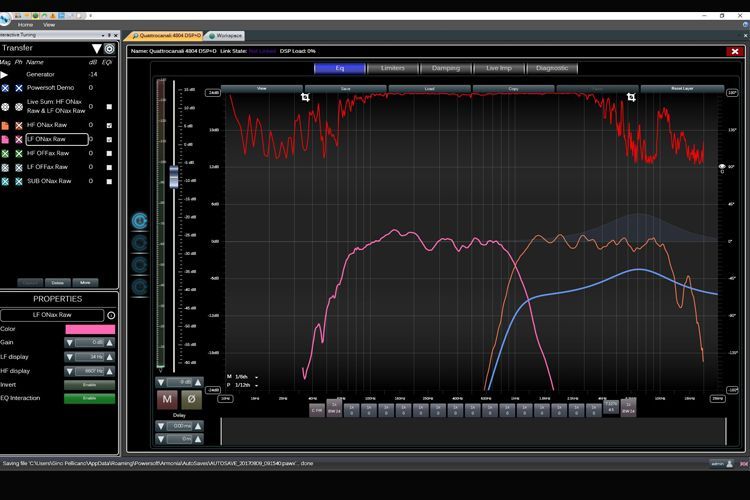The width and height of the screenshot is (750, 500).
Task: Enable the EQ Interaction toggle
Action: tap(90, 398)
